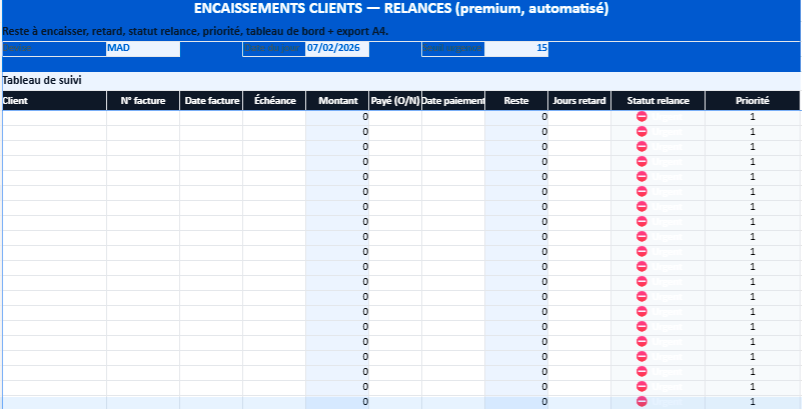Click the Montant column header

point(337,101)
